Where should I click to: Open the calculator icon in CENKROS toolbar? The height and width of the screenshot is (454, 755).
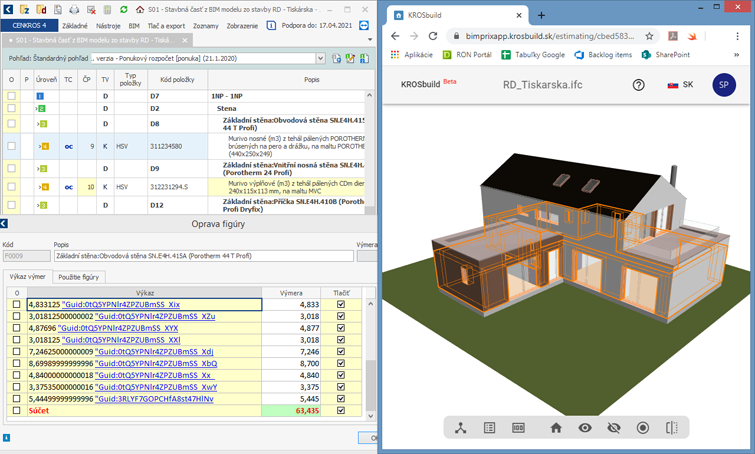[x=107, y=9]
